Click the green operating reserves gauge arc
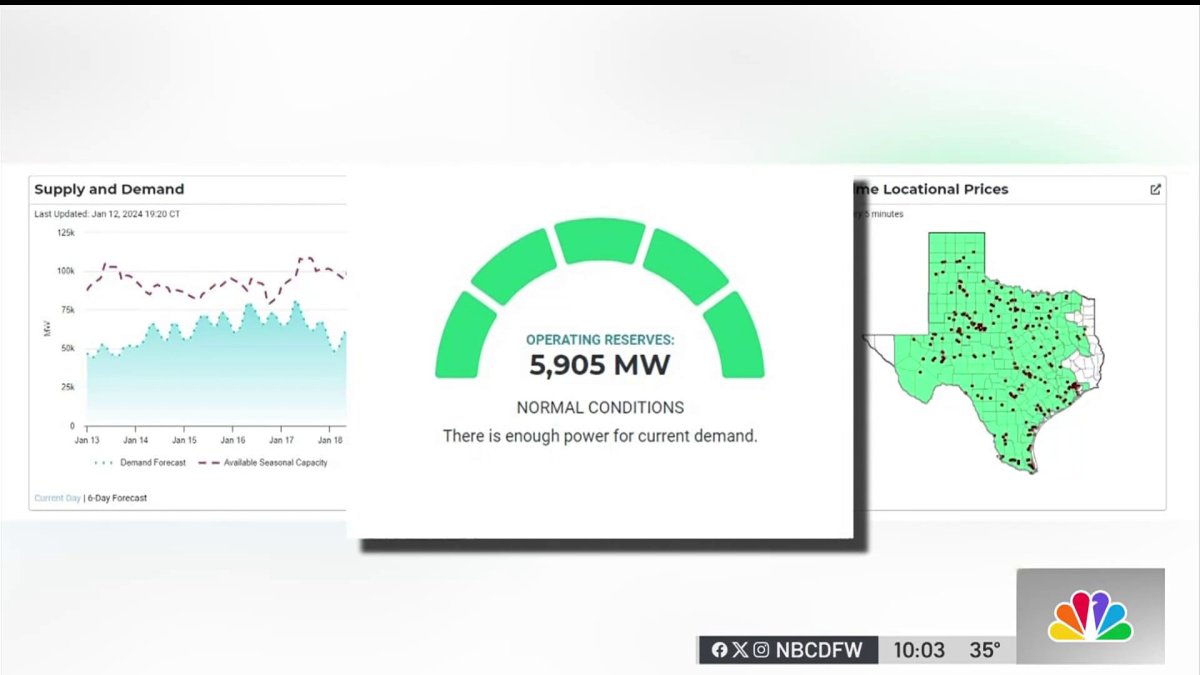 (x=598, y=240)
